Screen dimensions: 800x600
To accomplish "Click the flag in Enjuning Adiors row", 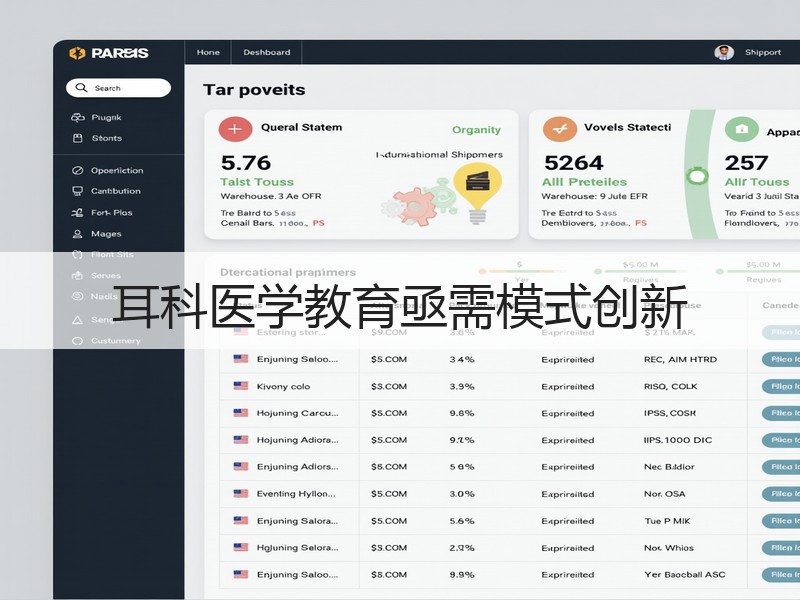I will click(241, 466).
